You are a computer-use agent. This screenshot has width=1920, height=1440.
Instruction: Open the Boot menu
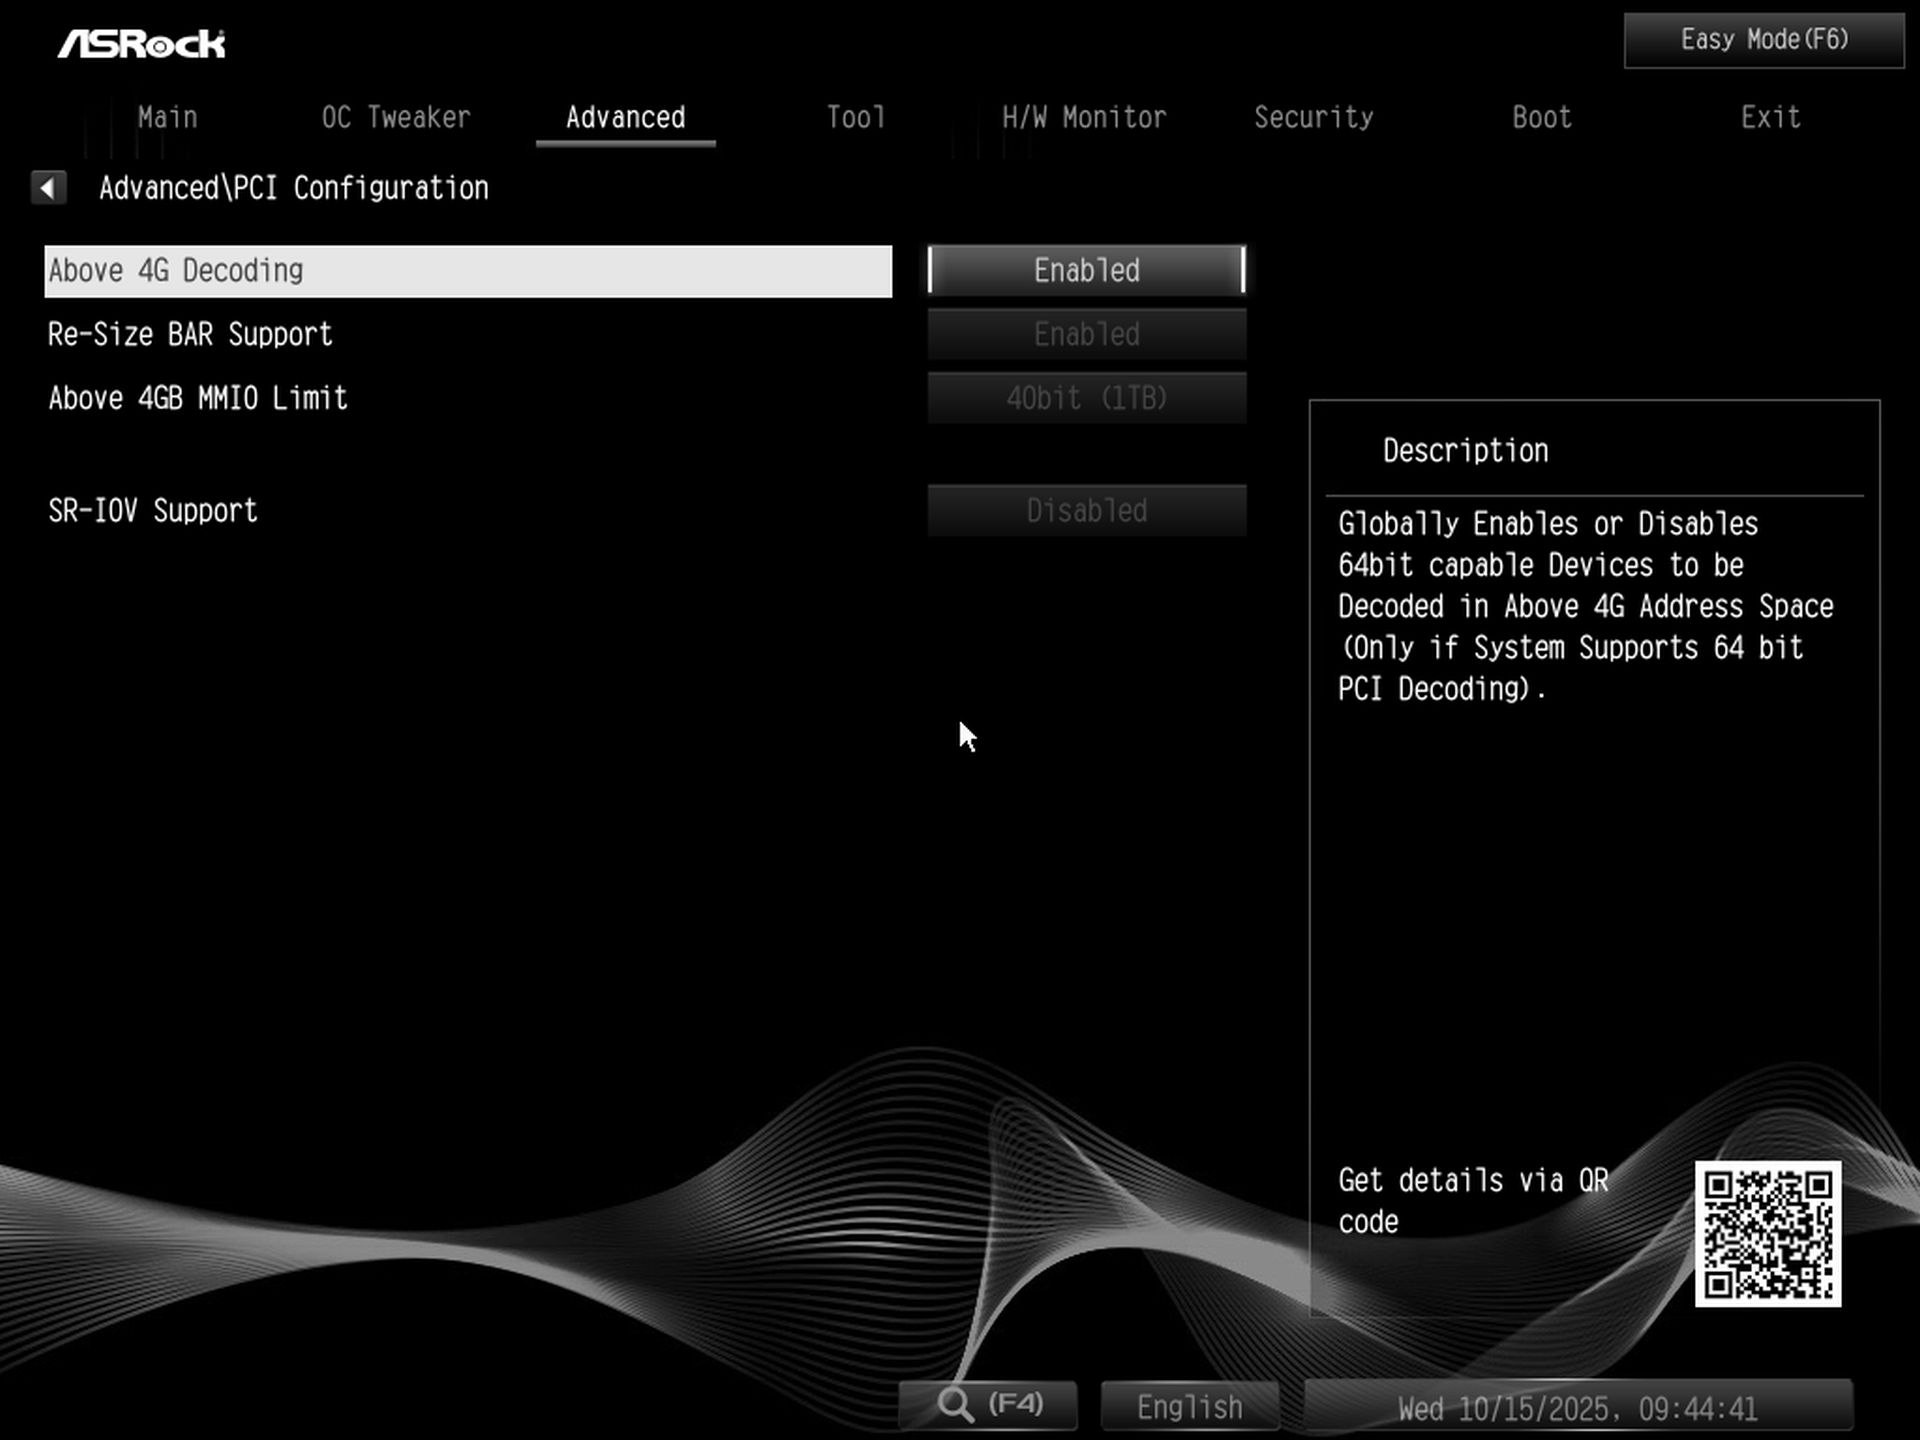click(1540, 117)
